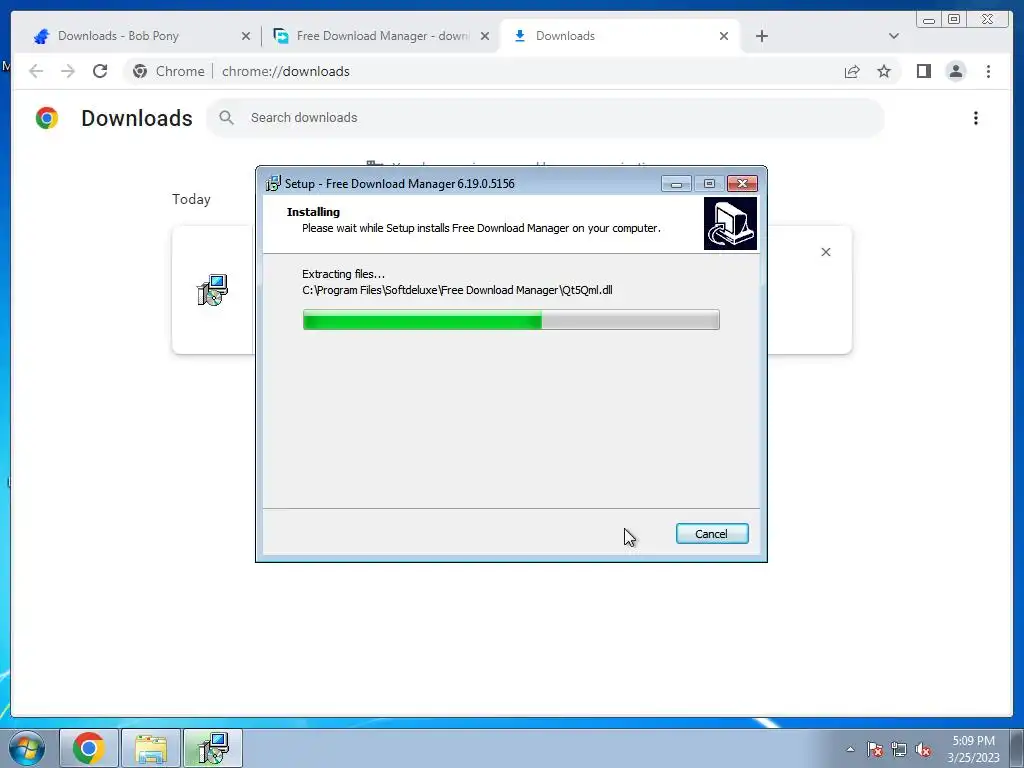Click the Setup title bar installer icon
This screenshot has width=1024, height=768.
click(273, 184)
